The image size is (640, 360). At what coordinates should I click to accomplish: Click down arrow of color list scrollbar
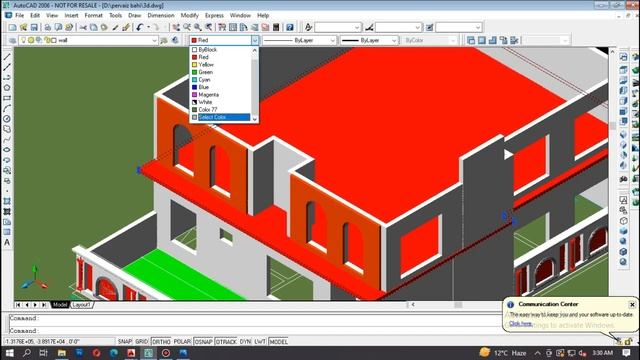(255, 119)
